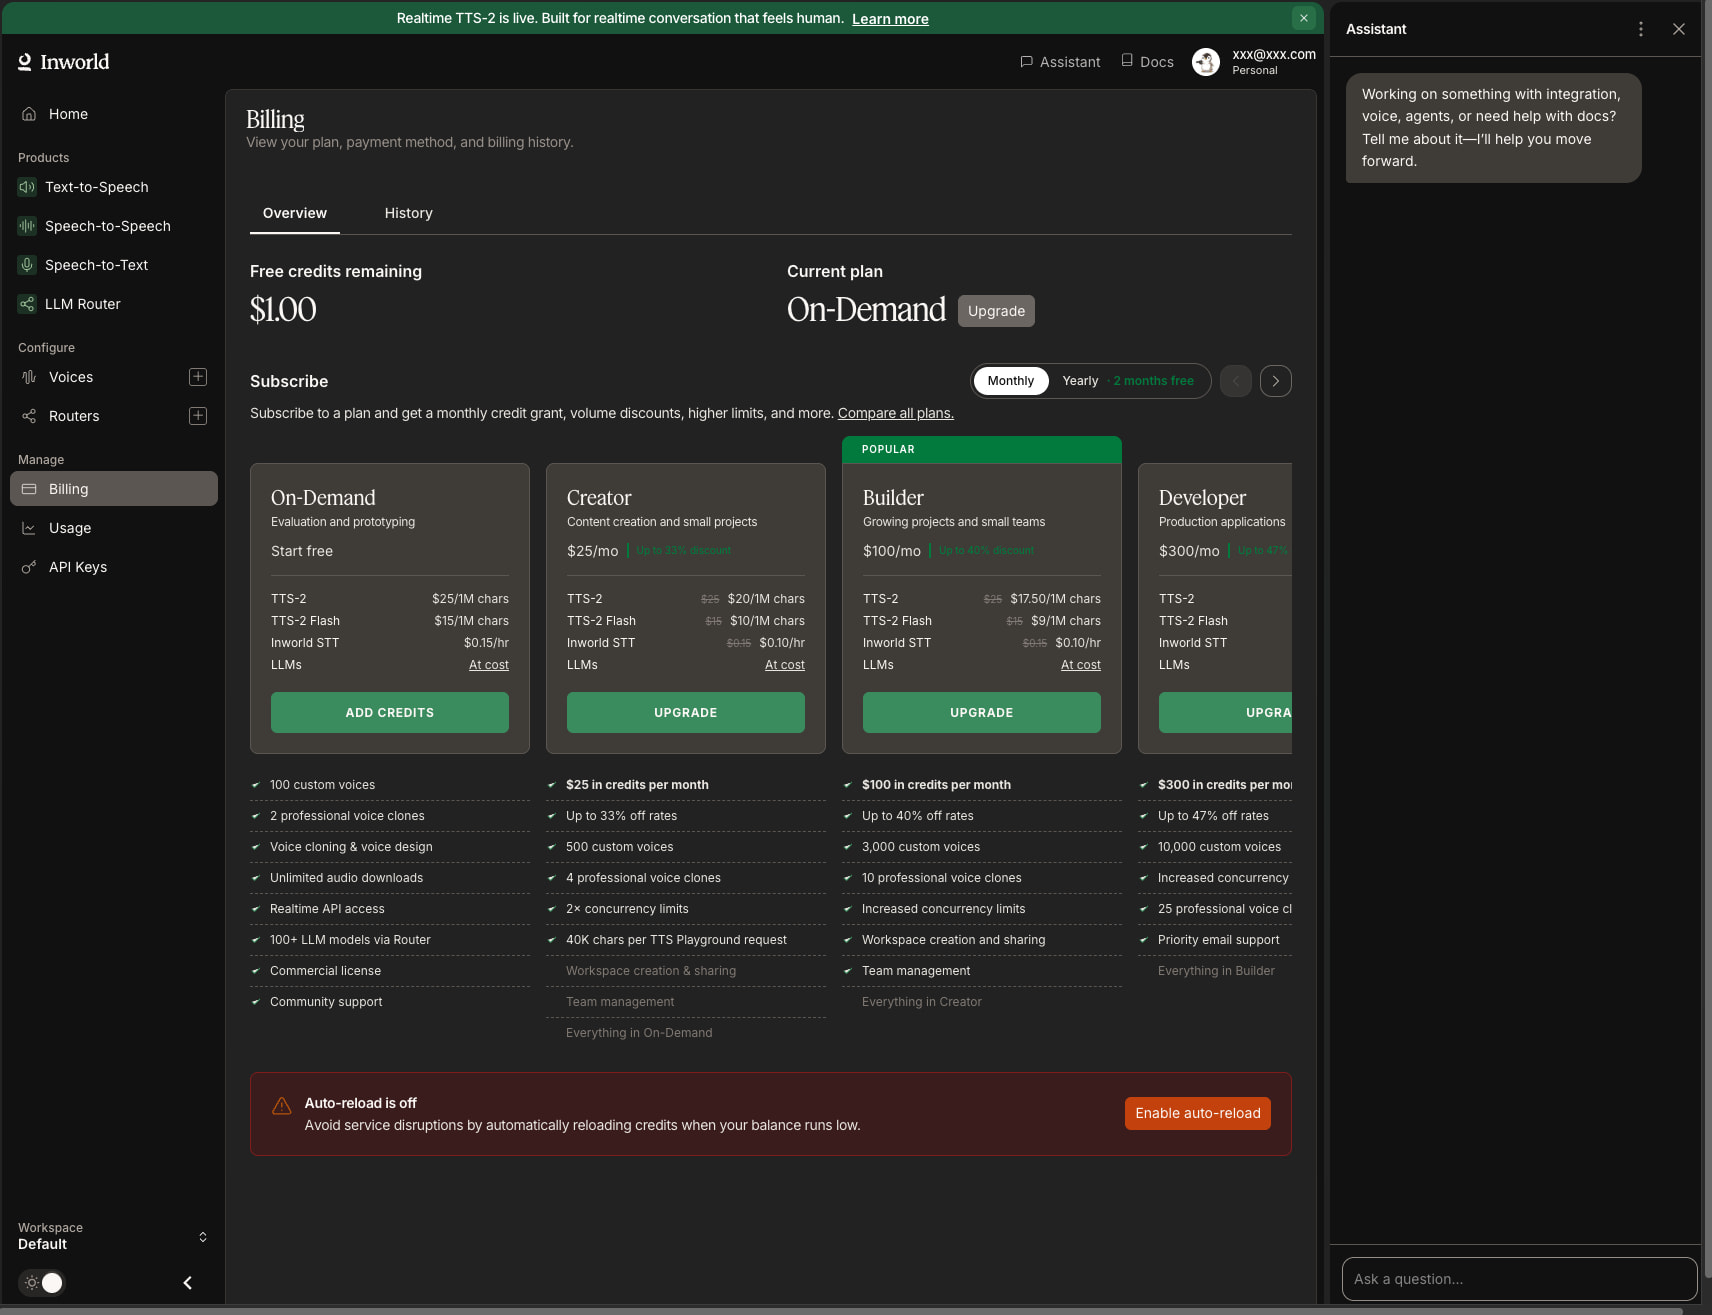The height and width of the screenshot is (1315, 1712).
Task: Collapse the sidebar with chevron
Action: coord(187,1283)
